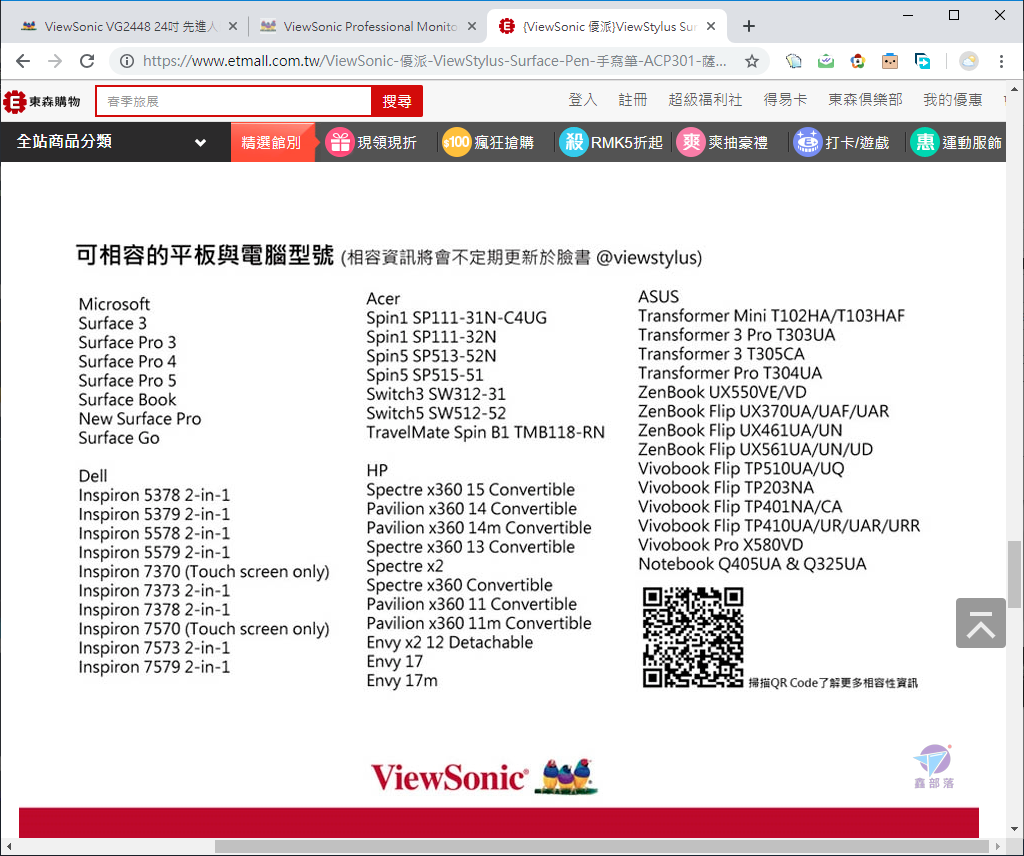
Task: Click the text 'Surface Go'
Action: (x=119, y=437)
